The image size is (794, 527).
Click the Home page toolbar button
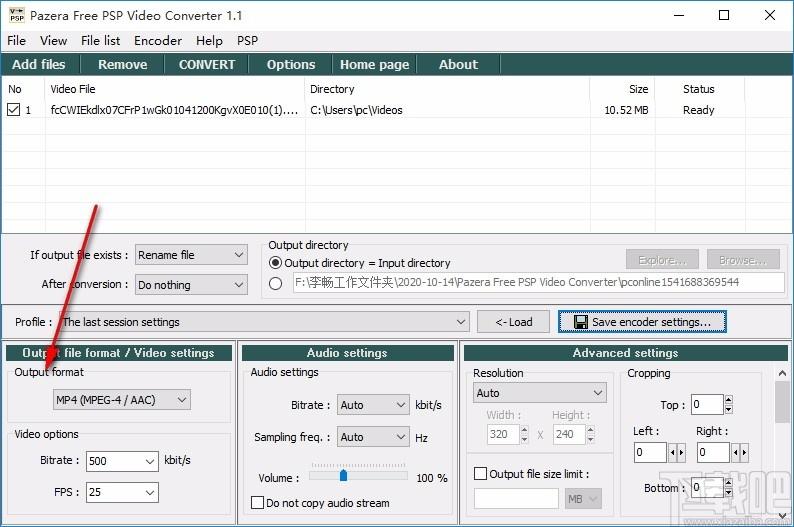click(375, 64)
